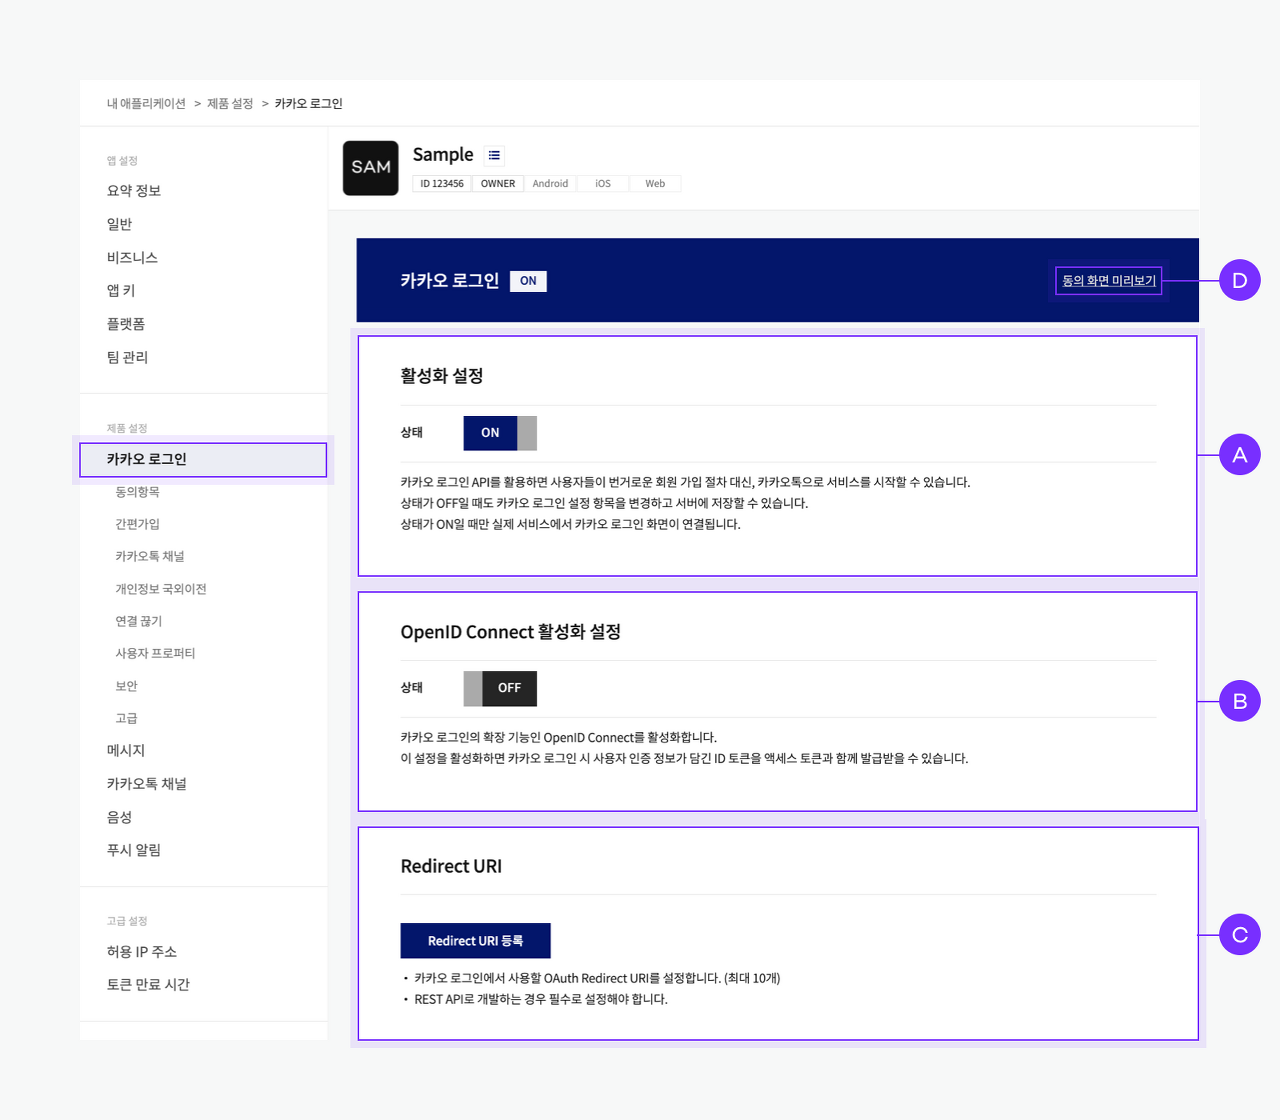This screenshot has width=1280, height=1120.
Task: Click the 내 애플리케이션 breadcrumb
Action: (146, 104)
